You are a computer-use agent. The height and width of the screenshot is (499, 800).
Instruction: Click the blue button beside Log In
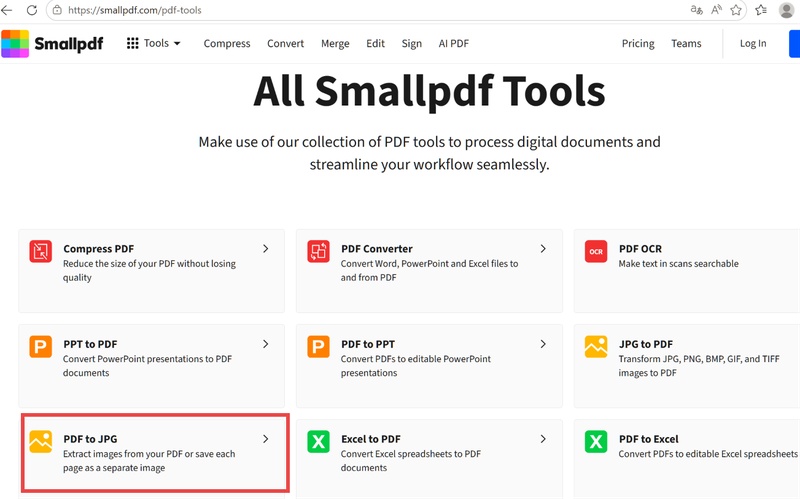point(795,43)
